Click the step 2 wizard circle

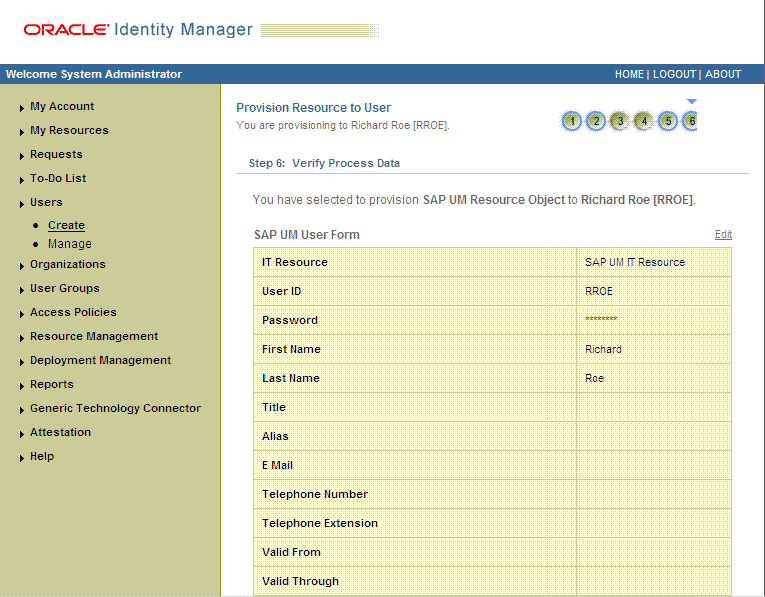tap(596, 121)
